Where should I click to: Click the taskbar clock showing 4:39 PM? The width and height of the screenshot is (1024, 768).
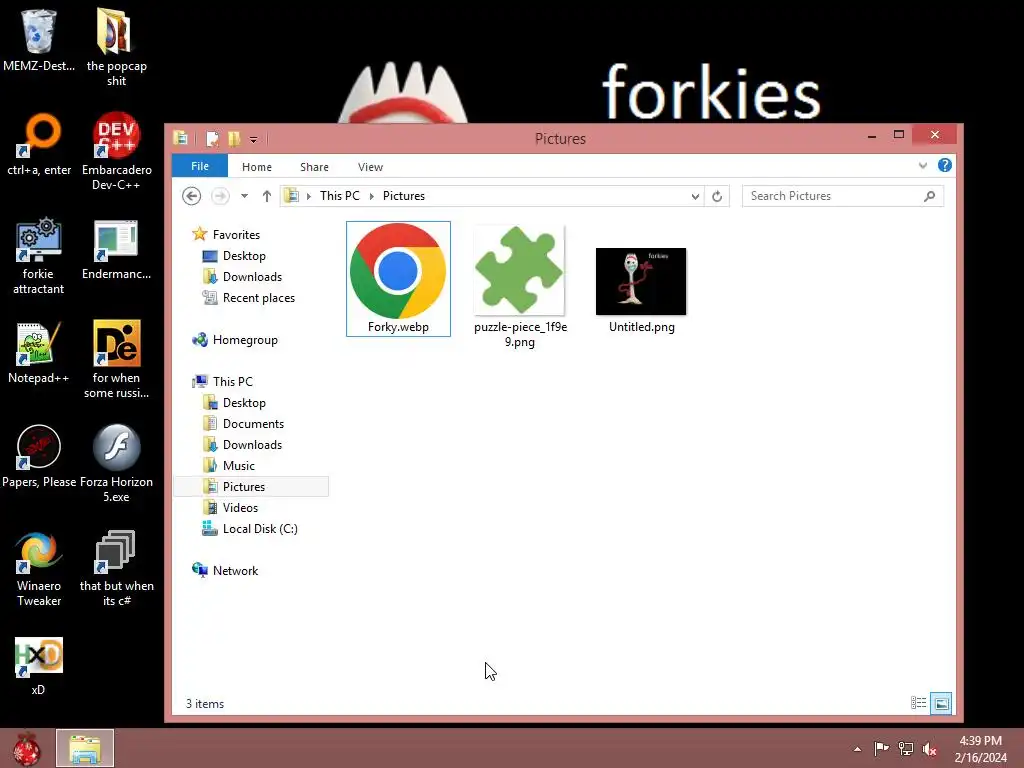[980, 749]
